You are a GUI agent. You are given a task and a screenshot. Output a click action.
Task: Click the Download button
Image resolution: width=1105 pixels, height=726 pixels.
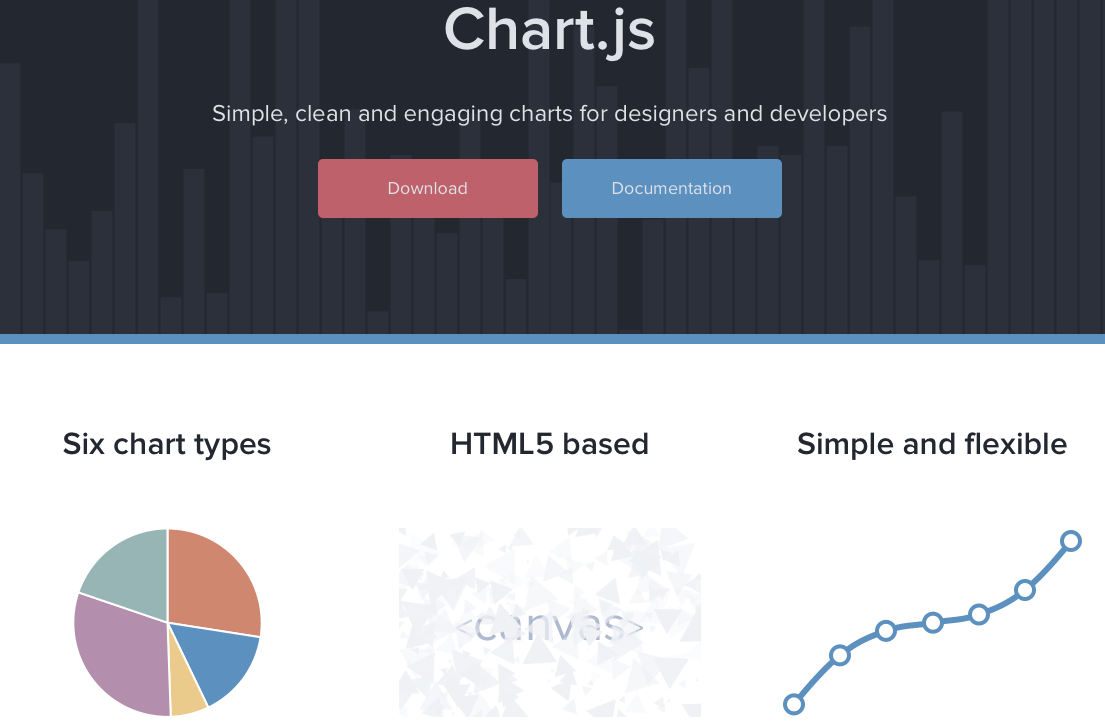427,188
